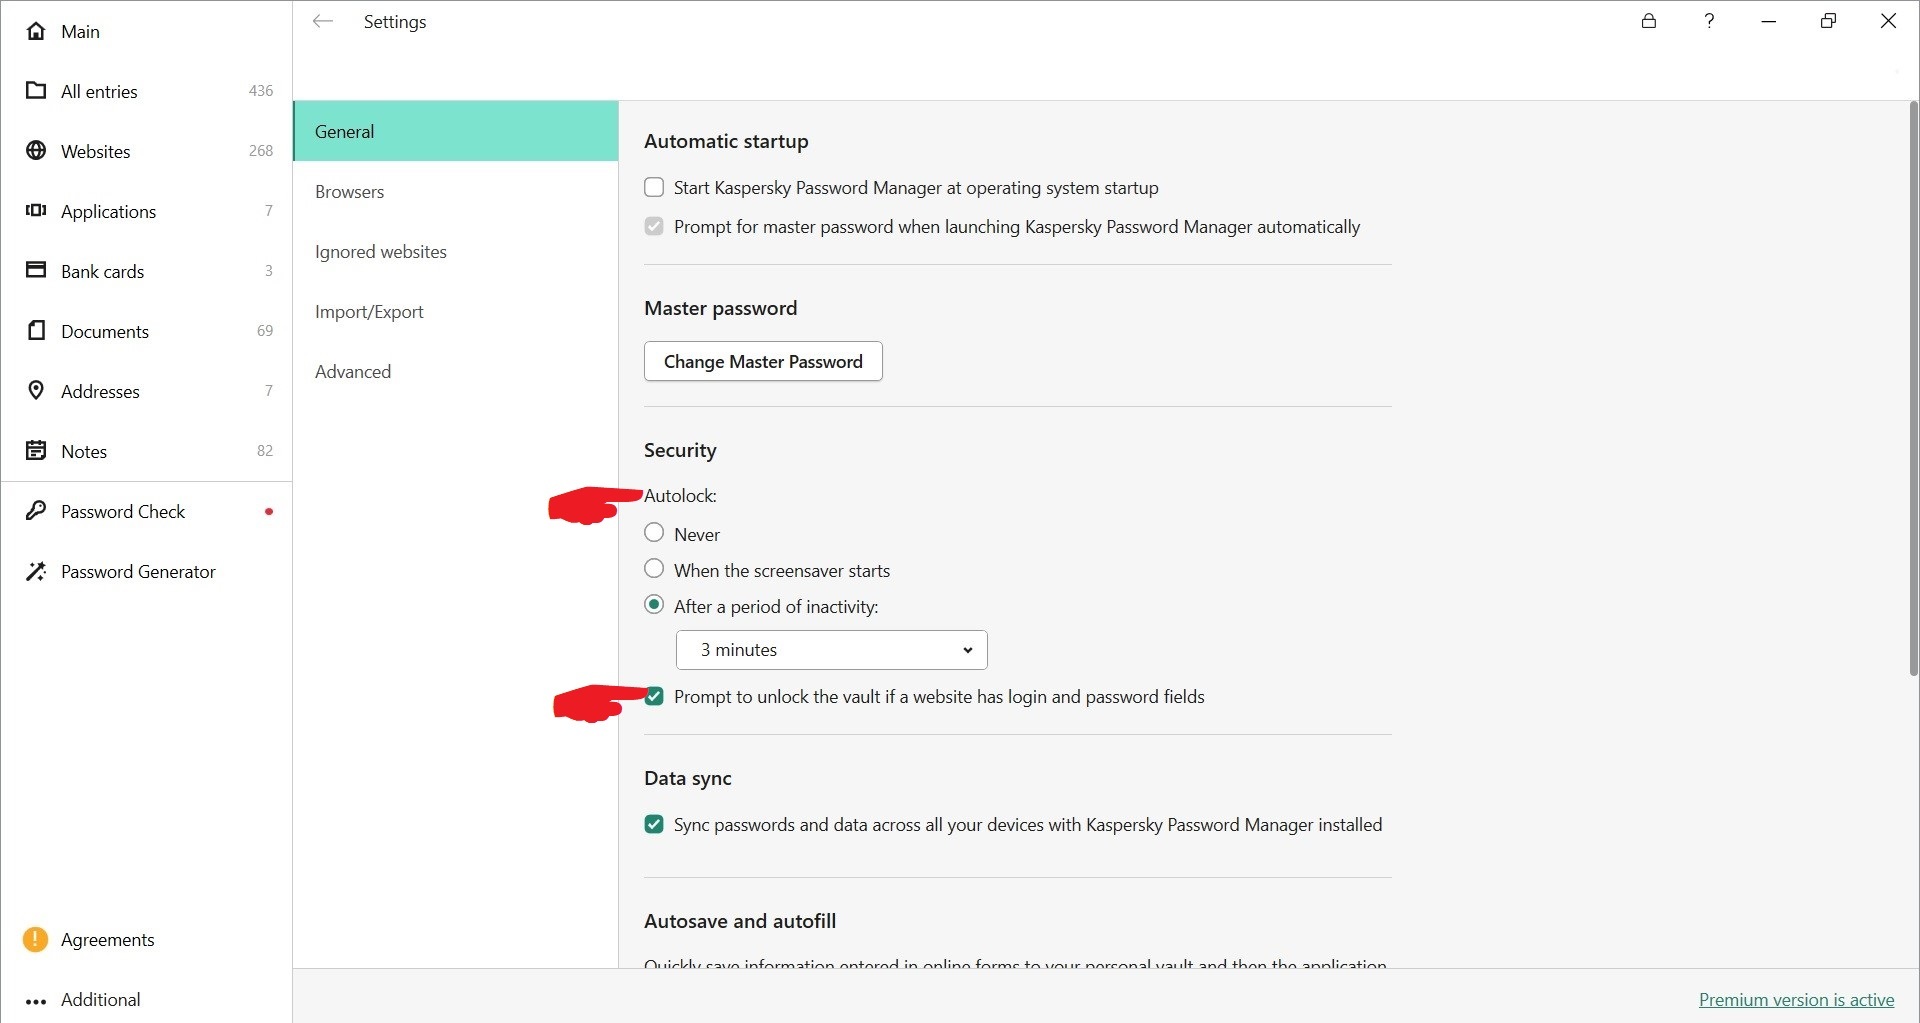Open the General settings tab
This screenshot has height=1023, width=1920.
455,131
